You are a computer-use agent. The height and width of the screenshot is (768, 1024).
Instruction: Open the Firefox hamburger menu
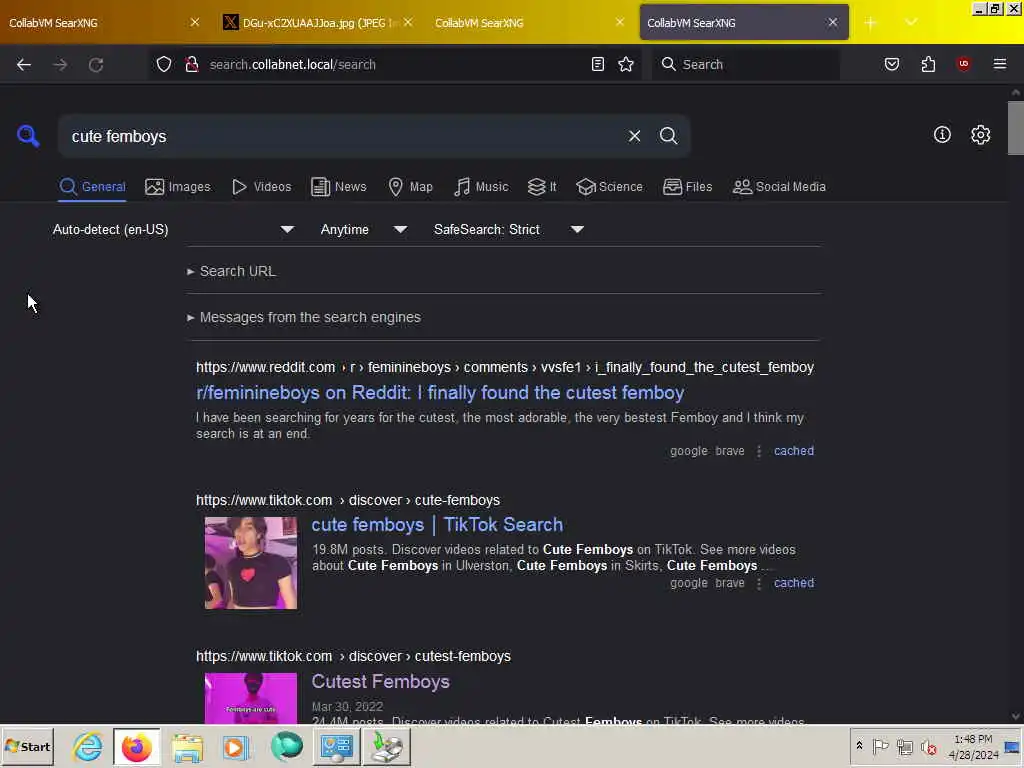point(1000,64)
